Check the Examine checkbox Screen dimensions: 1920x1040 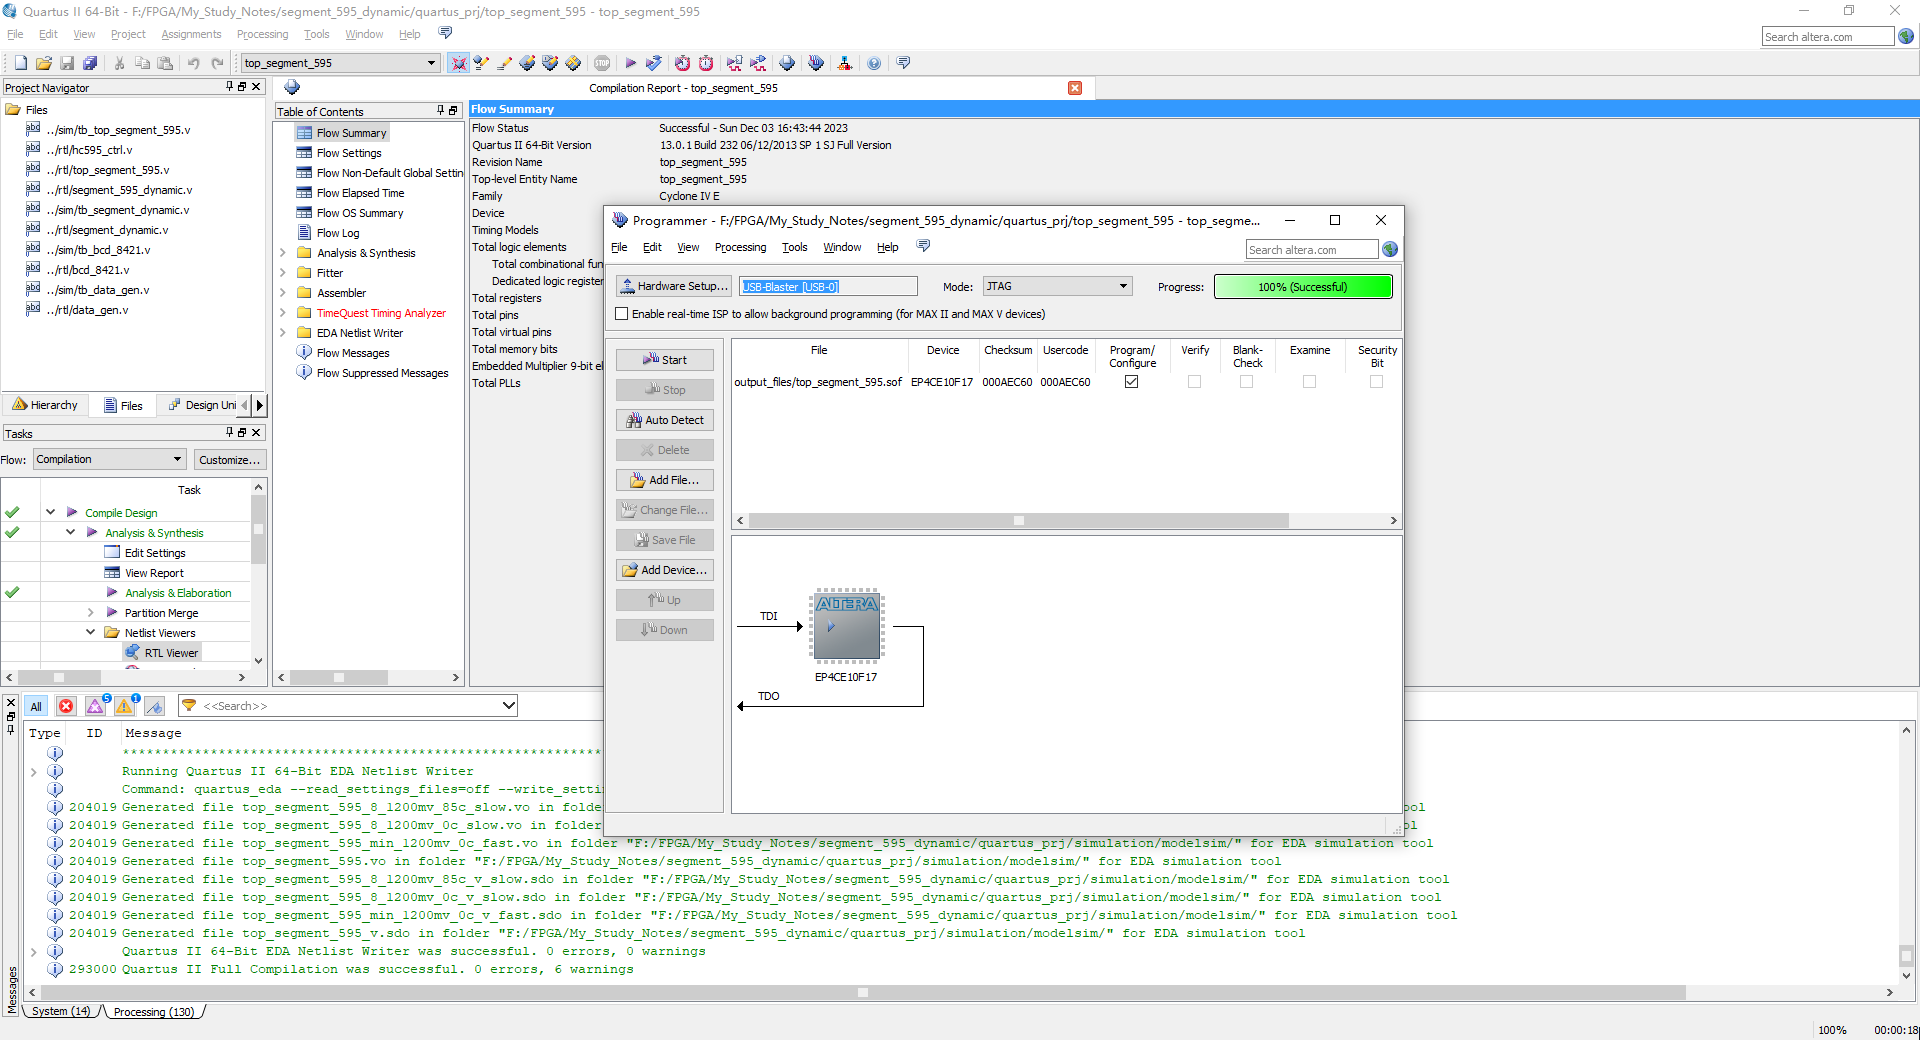tap(1309, 382)
